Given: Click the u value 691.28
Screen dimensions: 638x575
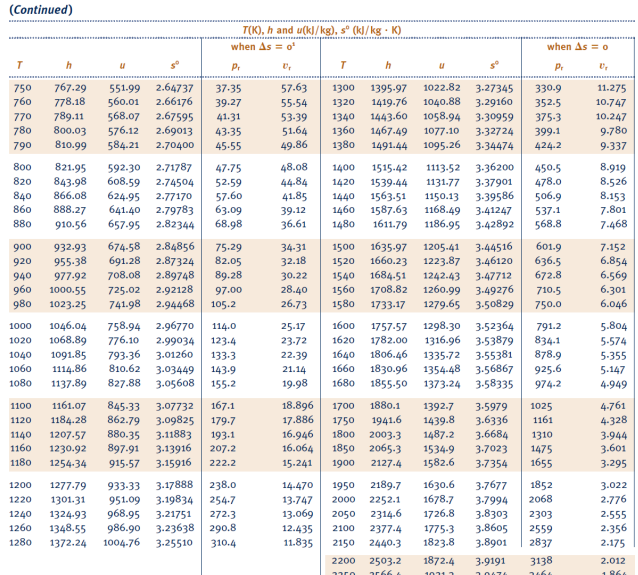Looking at the screenshot, I should coord(125,261).
